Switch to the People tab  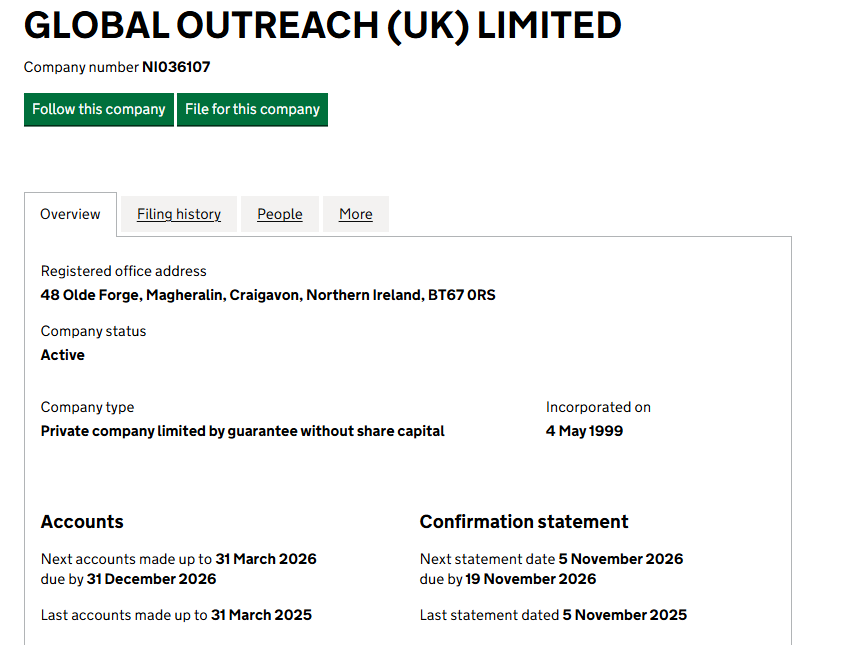(x=280, y=214)
